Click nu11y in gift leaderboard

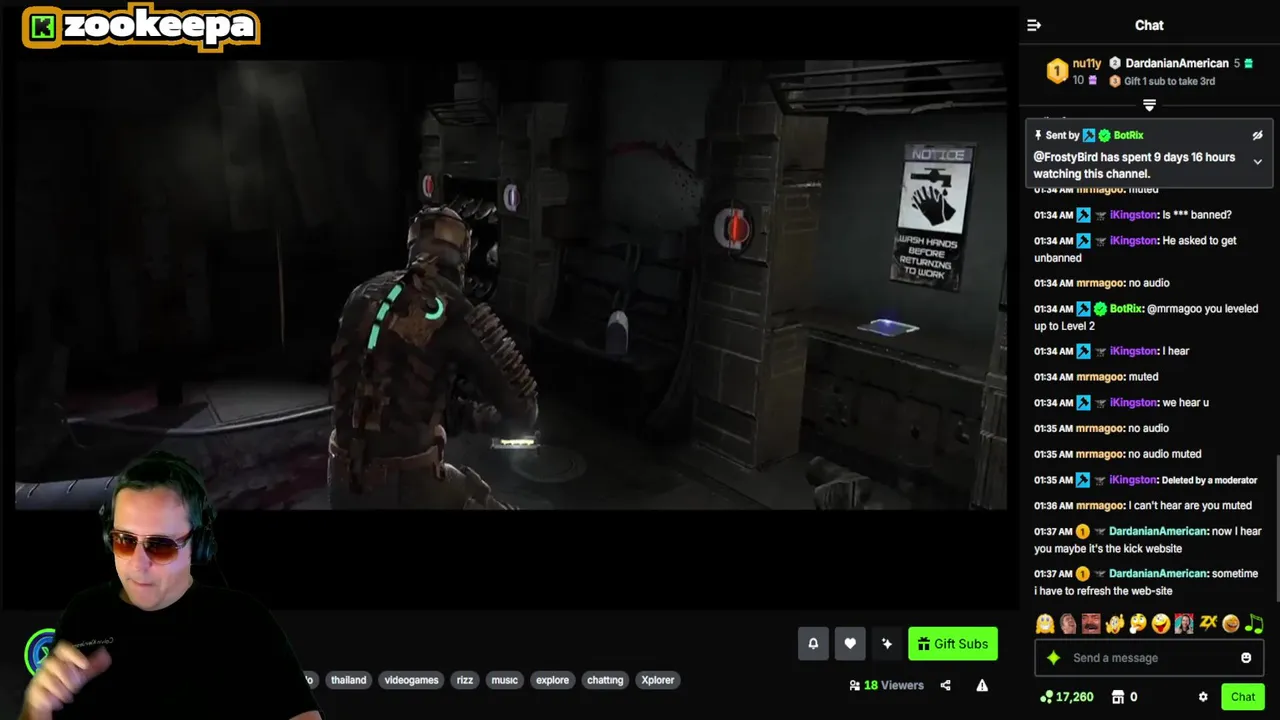coord(1087,63)
